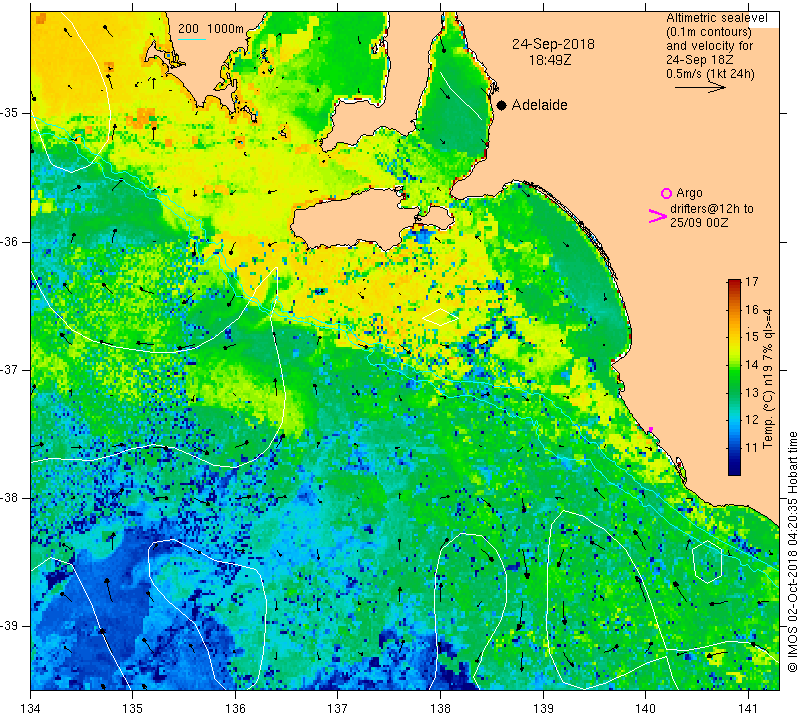This screenshot has height=720, width=800.
Task: Click the 'Altimetric sealevel' legend heading
Action: pyautogui.click(x=716, y=18)
